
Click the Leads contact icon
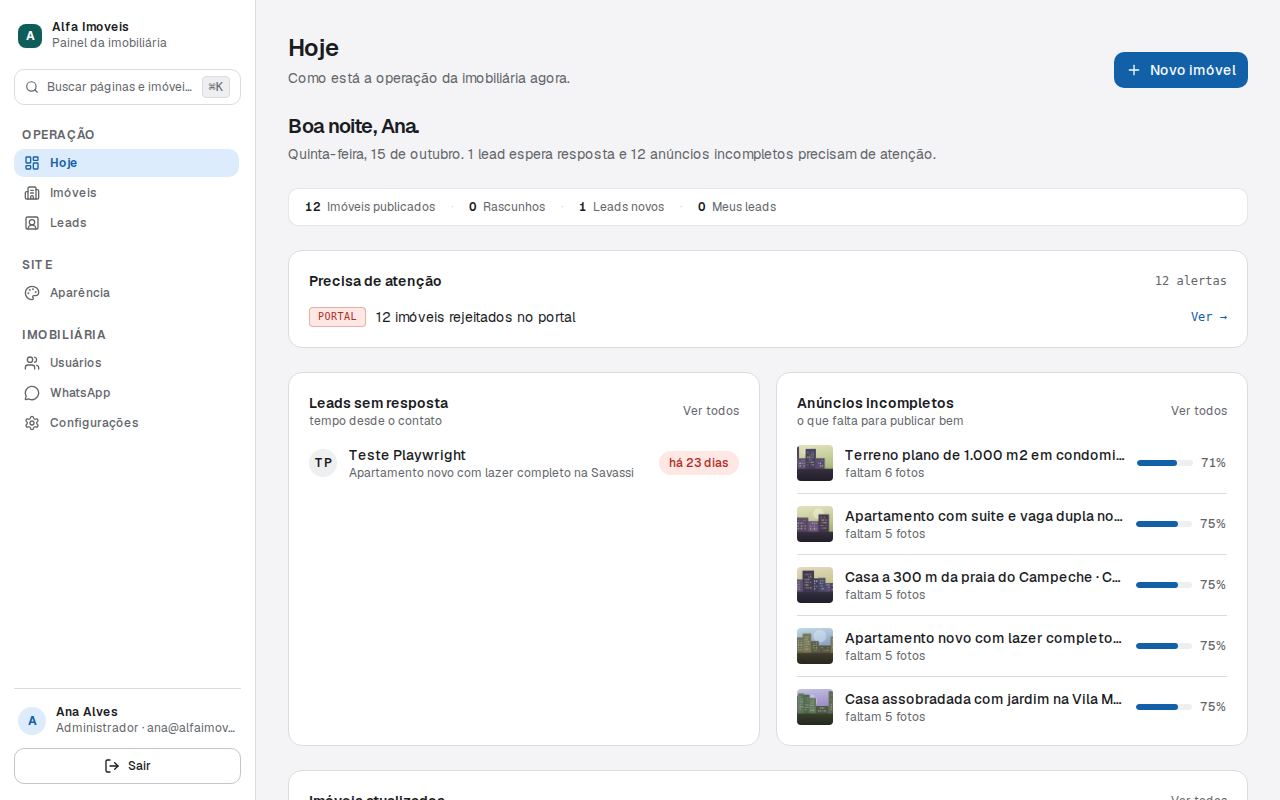click(x=32, y=223)
